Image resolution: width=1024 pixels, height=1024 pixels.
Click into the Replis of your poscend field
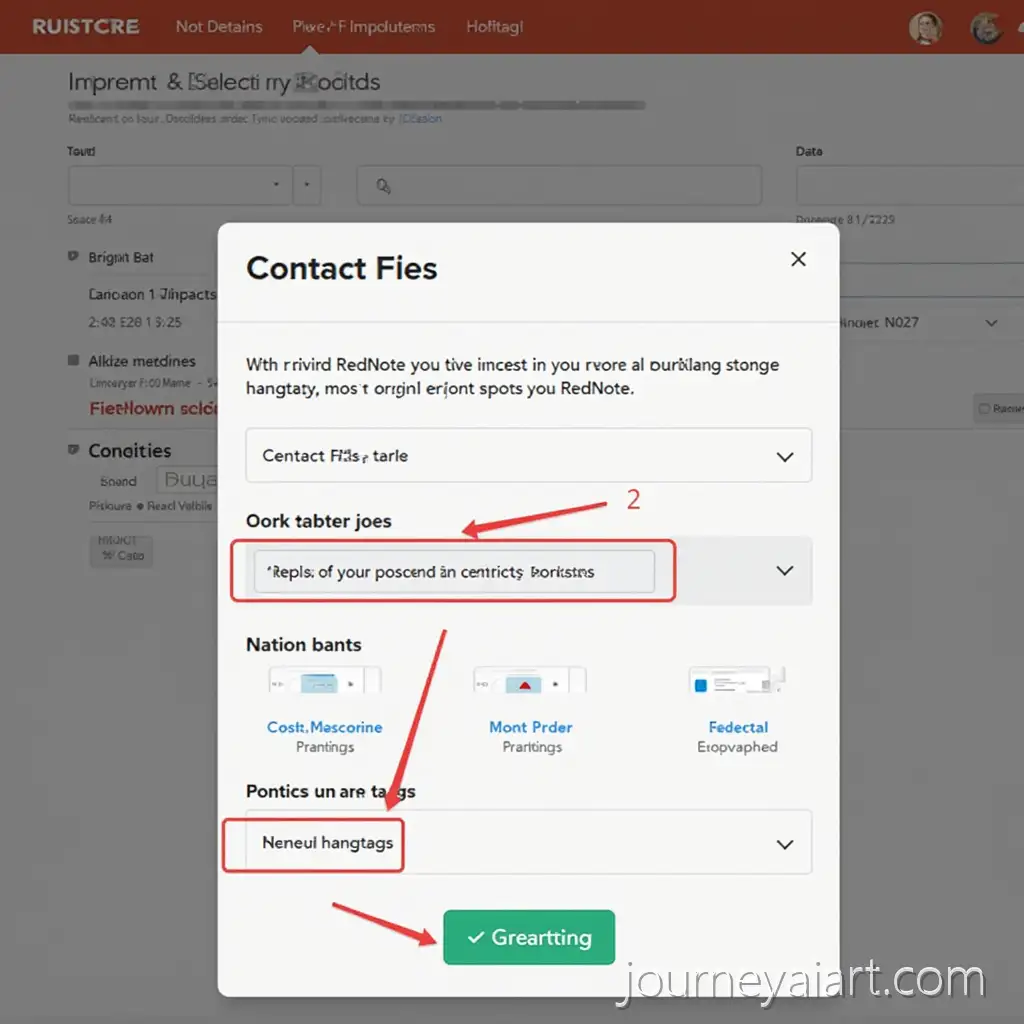pyautogui.click(x=454, y=572)
